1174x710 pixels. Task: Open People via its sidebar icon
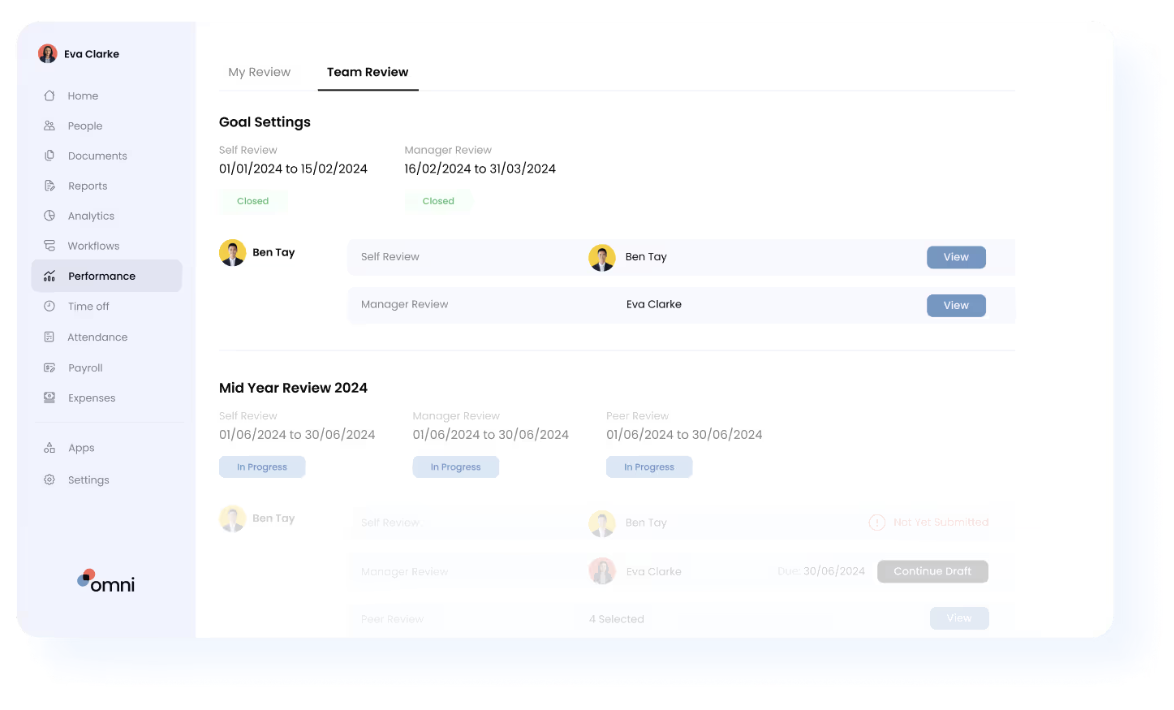49,126
